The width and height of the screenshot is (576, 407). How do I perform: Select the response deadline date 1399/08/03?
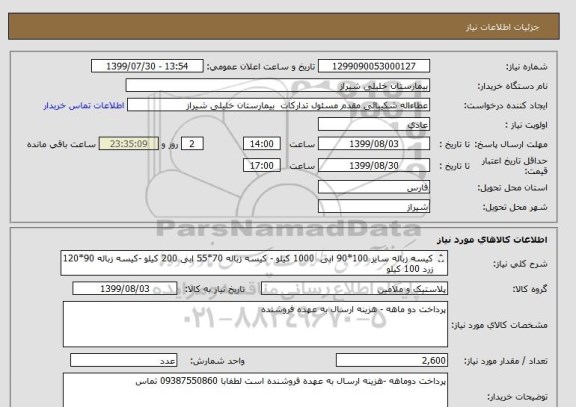[x=374, y=144]
